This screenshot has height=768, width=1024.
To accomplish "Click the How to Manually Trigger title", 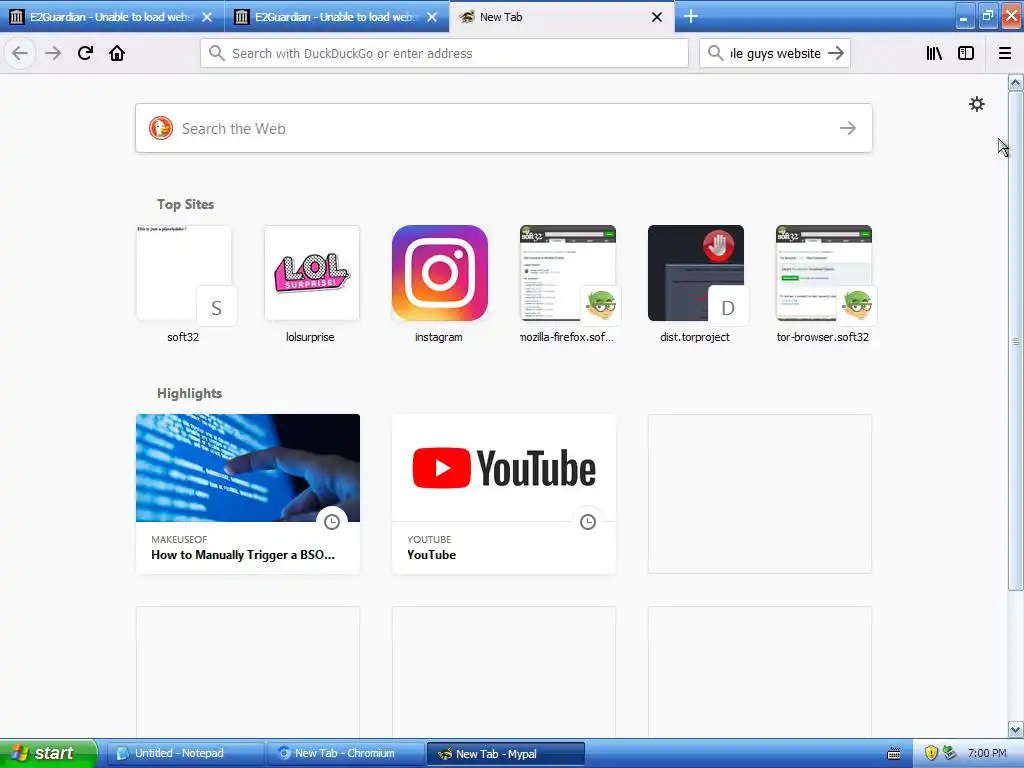I will (243, 554).
